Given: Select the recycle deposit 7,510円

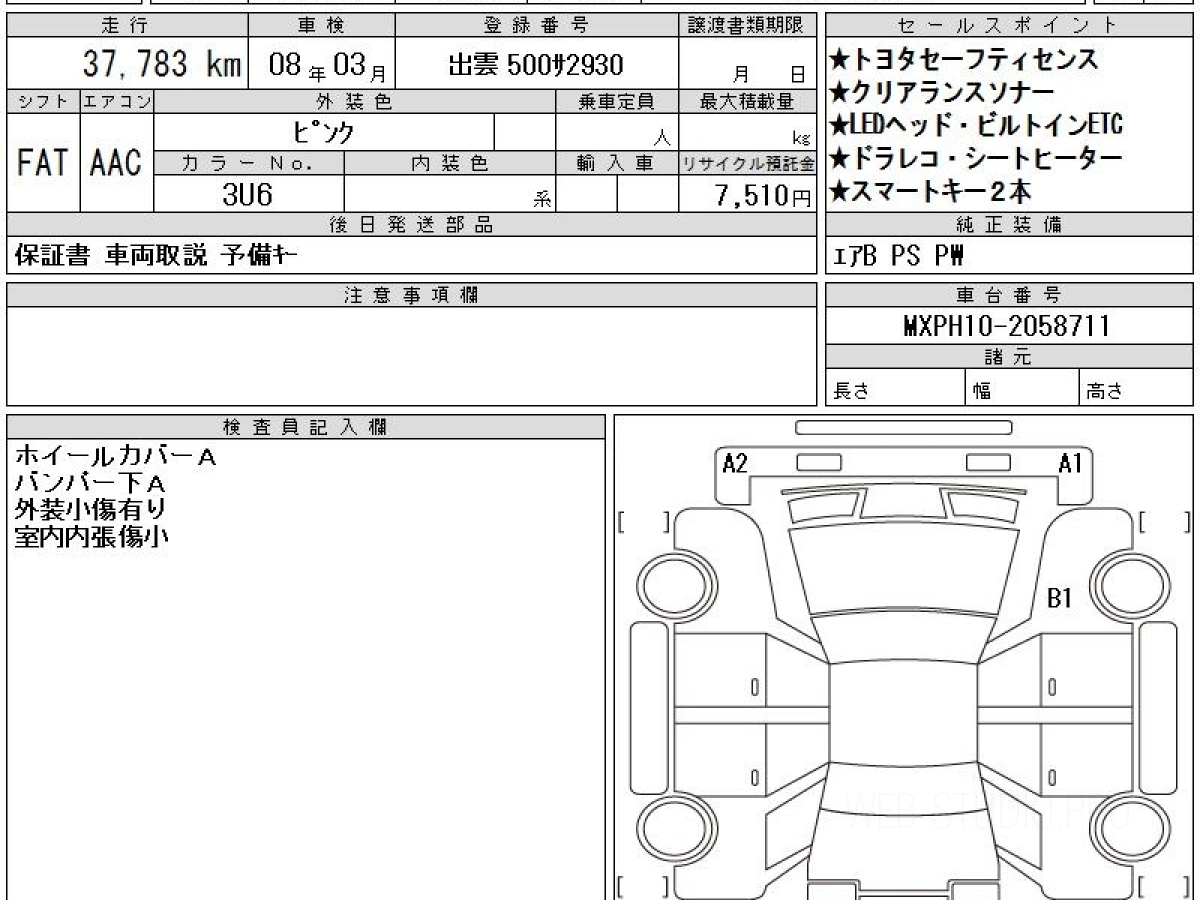Looking at the screenshot, I should 763,195.
